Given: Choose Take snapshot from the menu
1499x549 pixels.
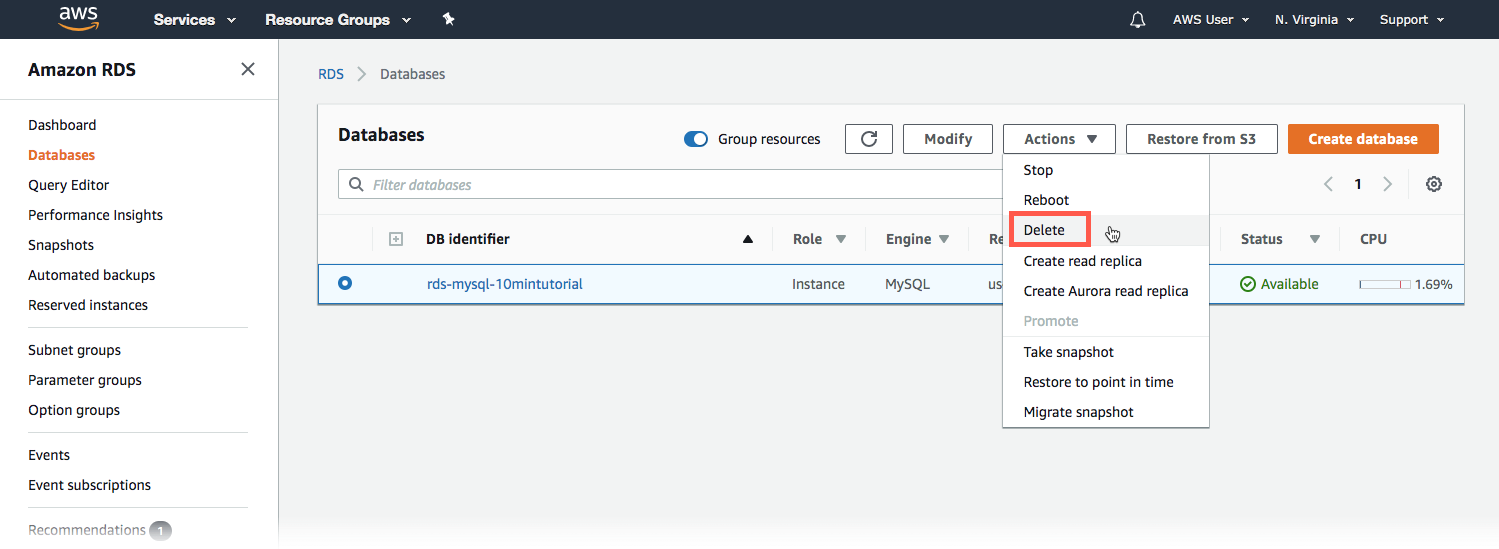Looking at the screenshot, I should coord(1106,352).
